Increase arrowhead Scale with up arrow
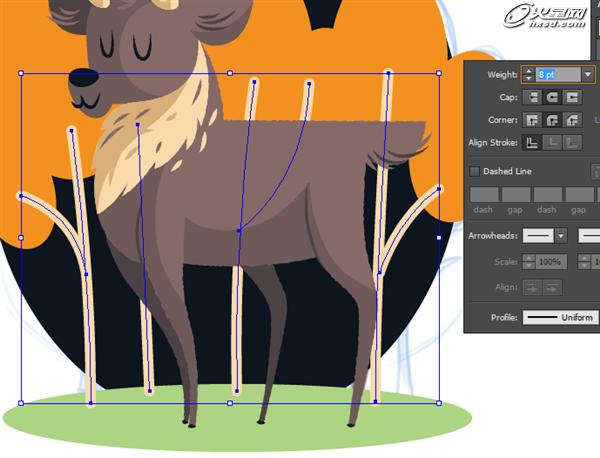Viewport: 600px width, 458px height. [528, 258]
